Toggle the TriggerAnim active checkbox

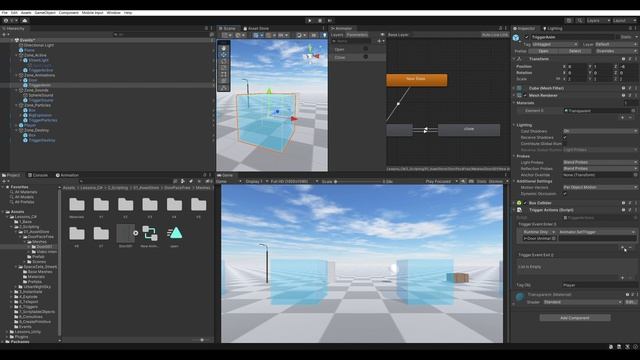coord(527,37)
